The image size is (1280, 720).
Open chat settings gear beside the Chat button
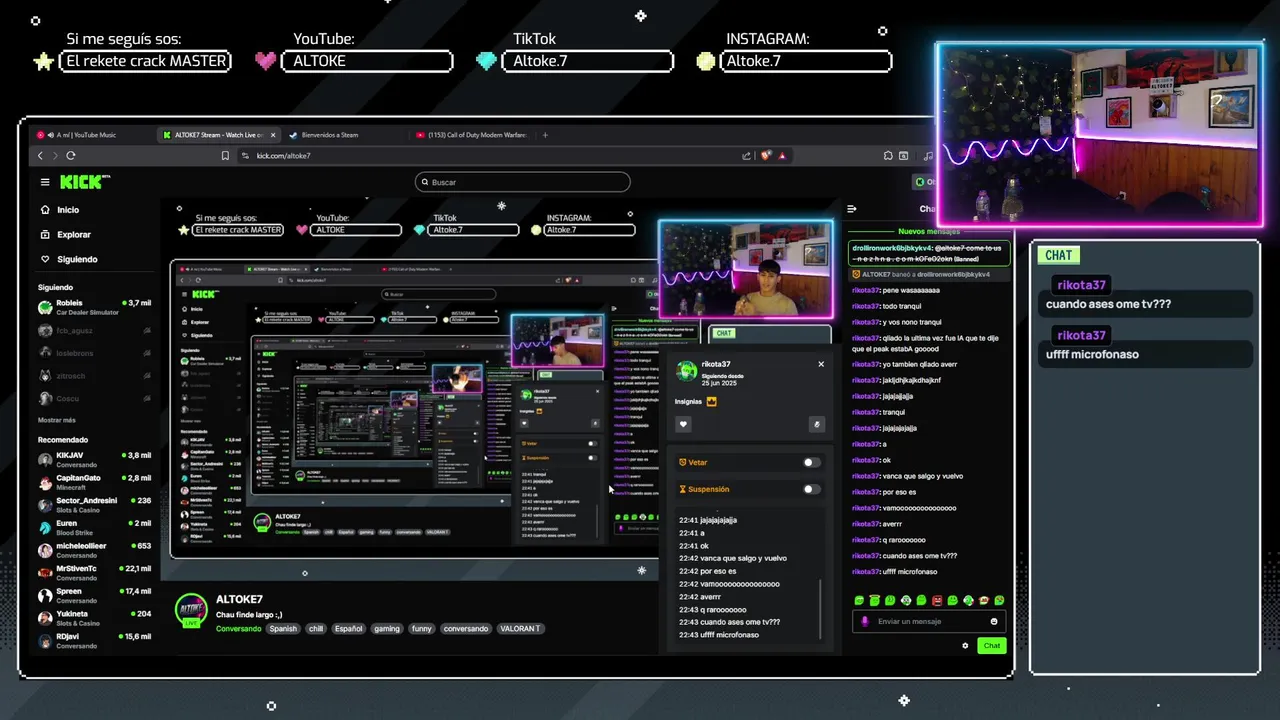pyautogui.click(x=965, y=645)
